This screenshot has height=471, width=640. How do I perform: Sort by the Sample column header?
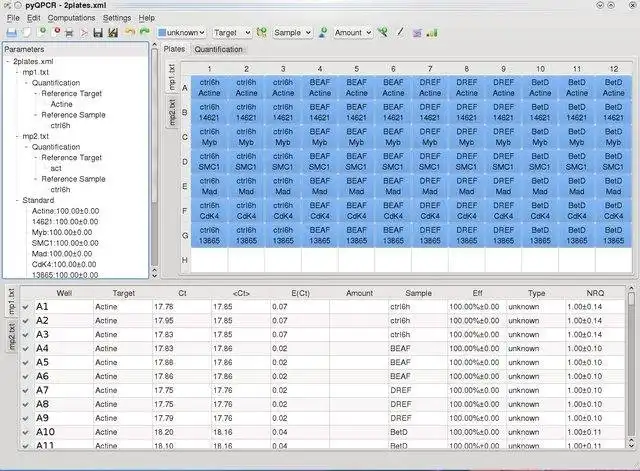[418, 293]
